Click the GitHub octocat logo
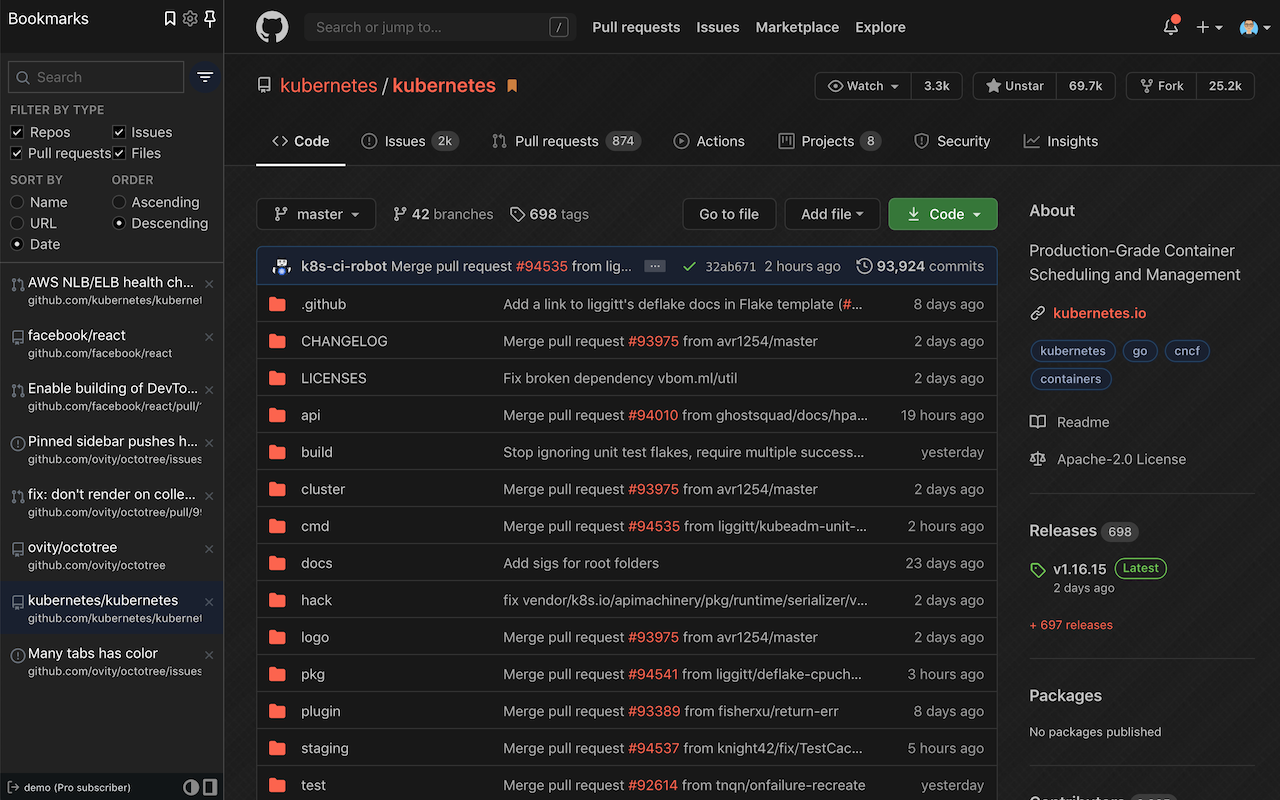The height and width of the screenshot is (800, 1280). click(x=271, y=26)
